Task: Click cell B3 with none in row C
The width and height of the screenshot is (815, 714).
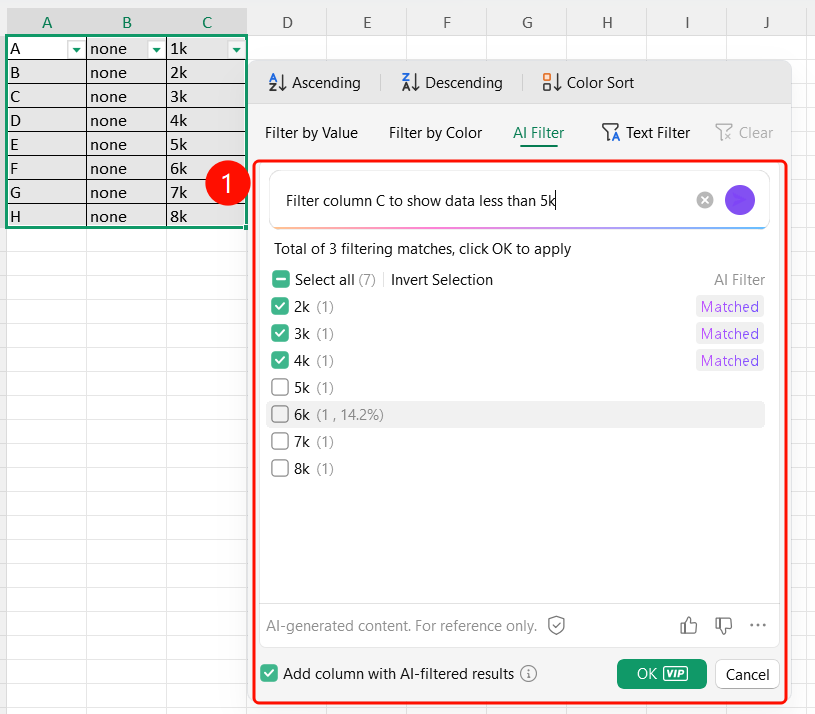Action: coord(126,96)
